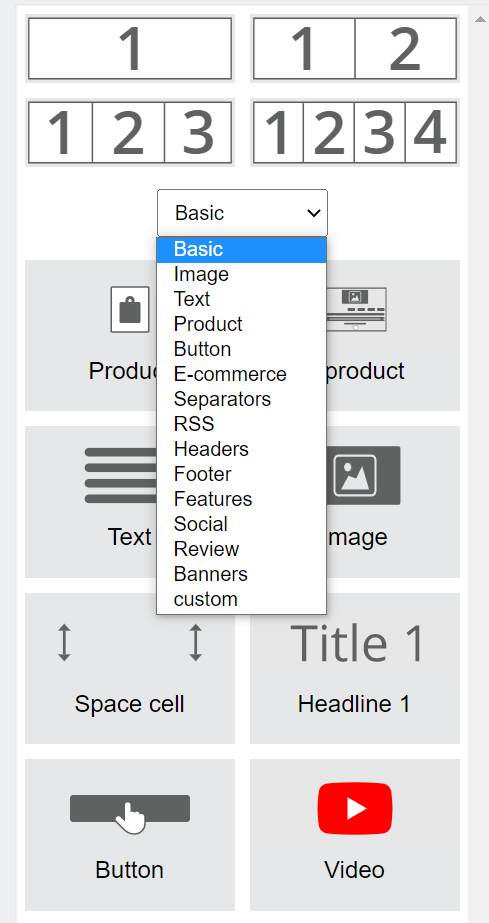Pick the three-column layout block
489x923 pixels.
click(129, 132)
